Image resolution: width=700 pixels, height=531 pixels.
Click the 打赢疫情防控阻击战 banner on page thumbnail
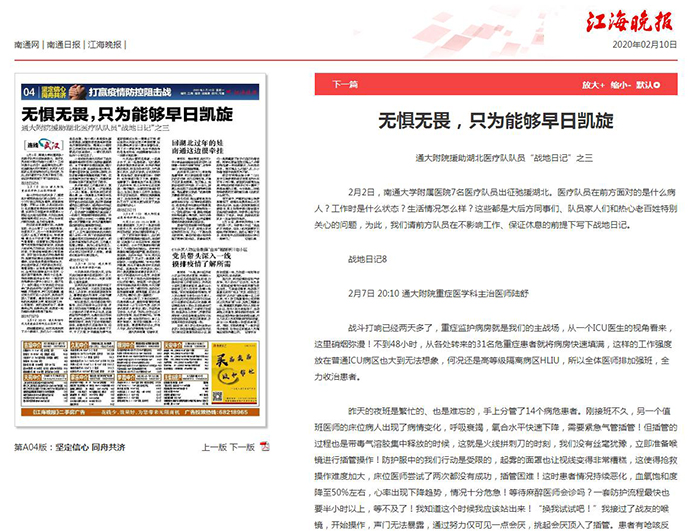pos(140,91)
